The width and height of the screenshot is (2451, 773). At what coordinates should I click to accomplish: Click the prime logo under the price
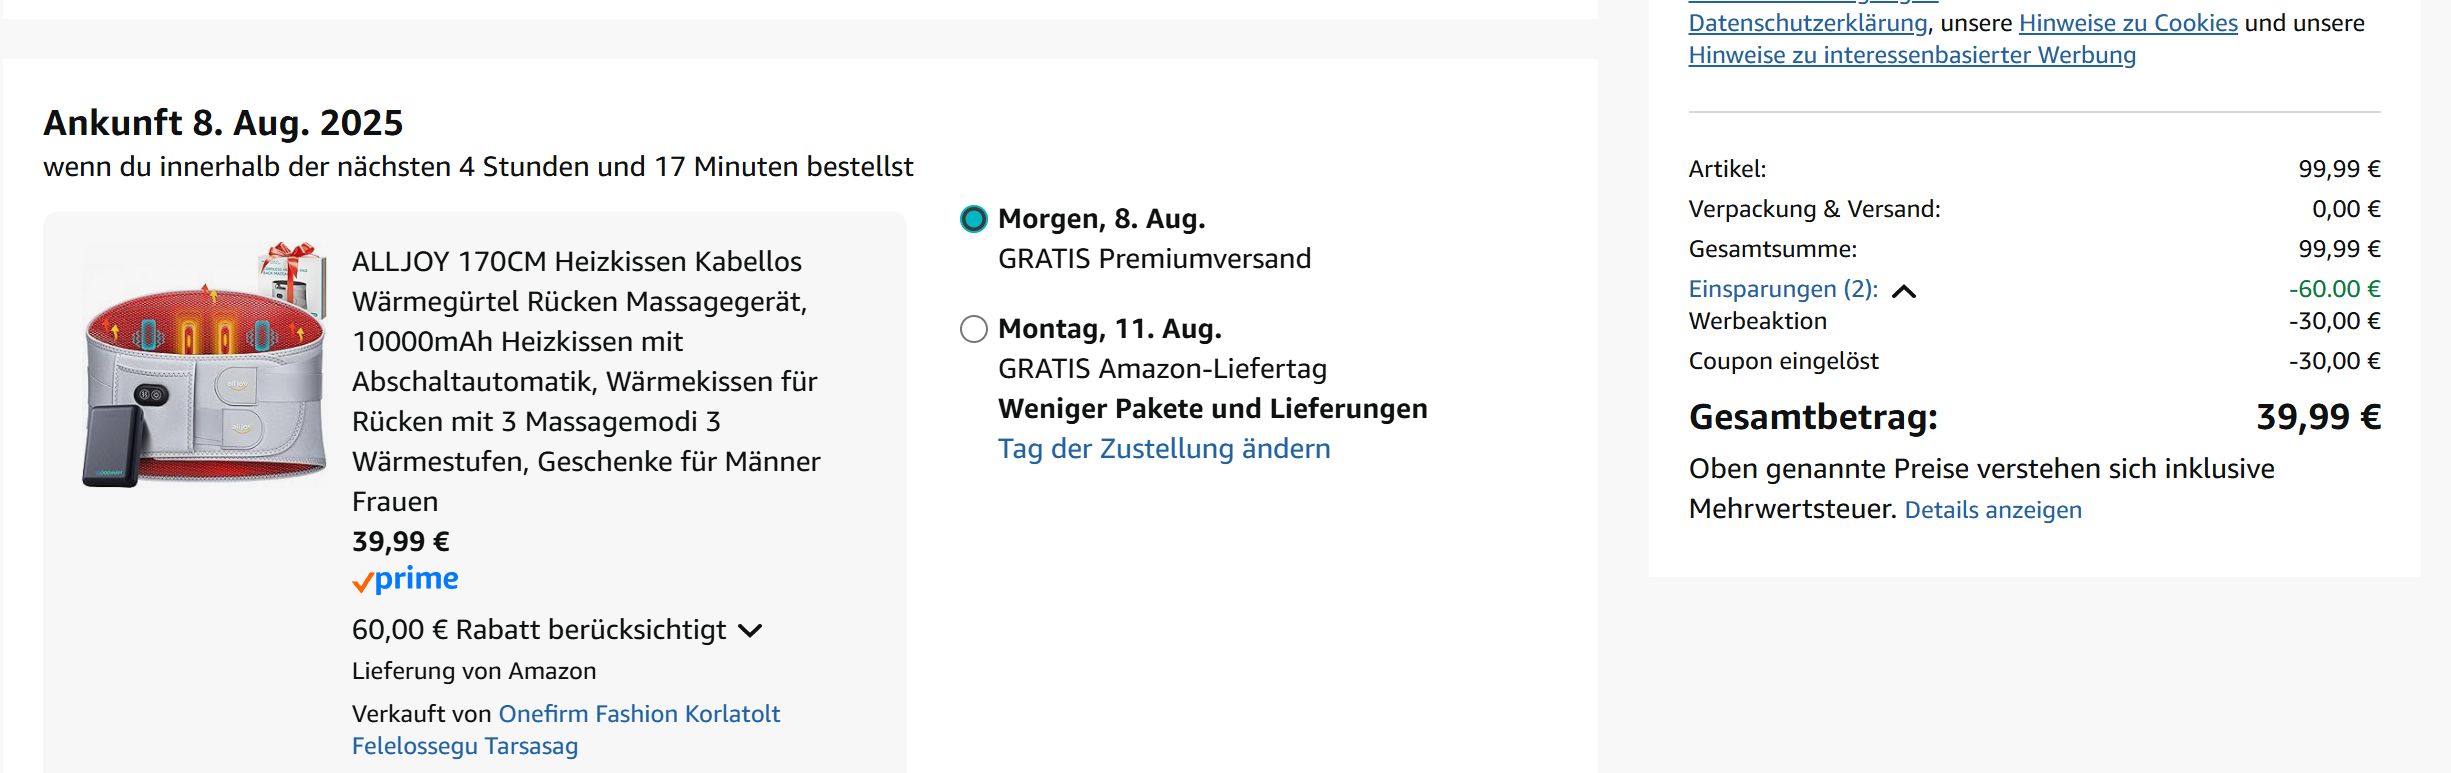(406, 580)
